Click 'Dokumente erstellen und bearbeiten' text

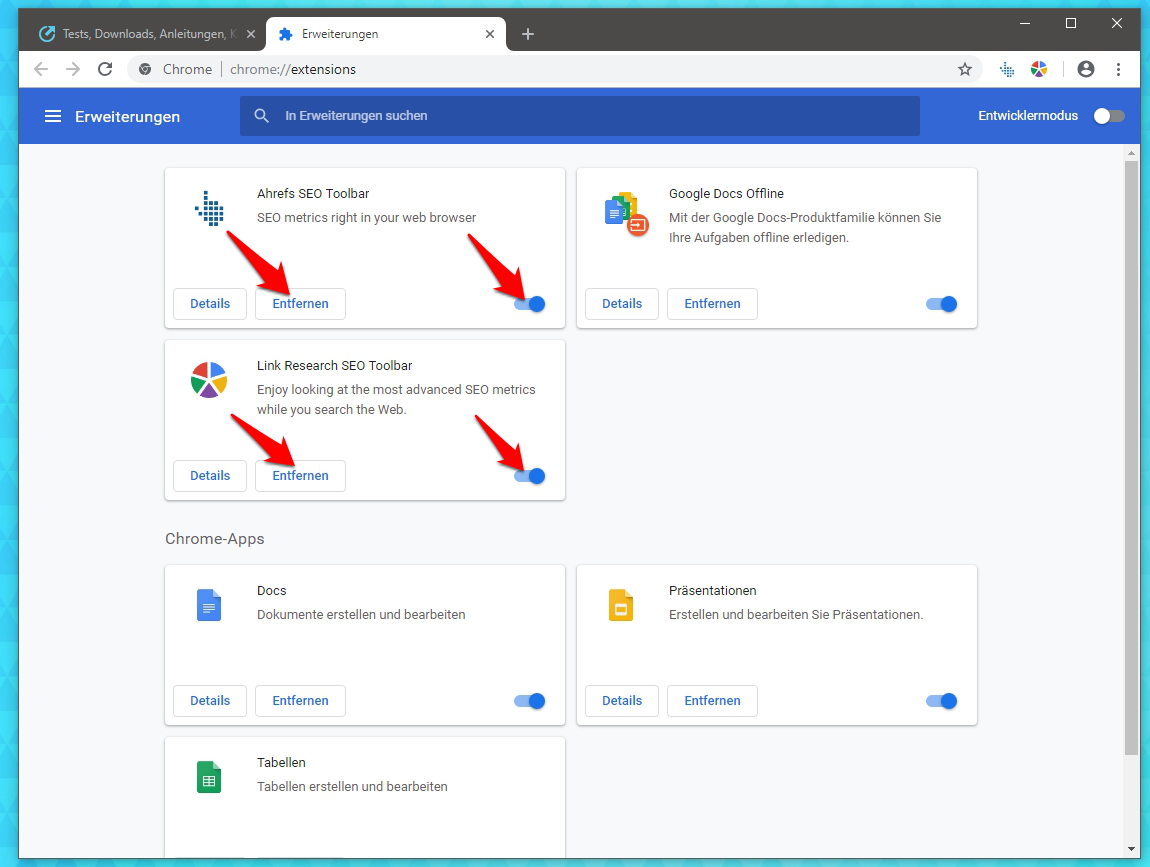[361, 615]
